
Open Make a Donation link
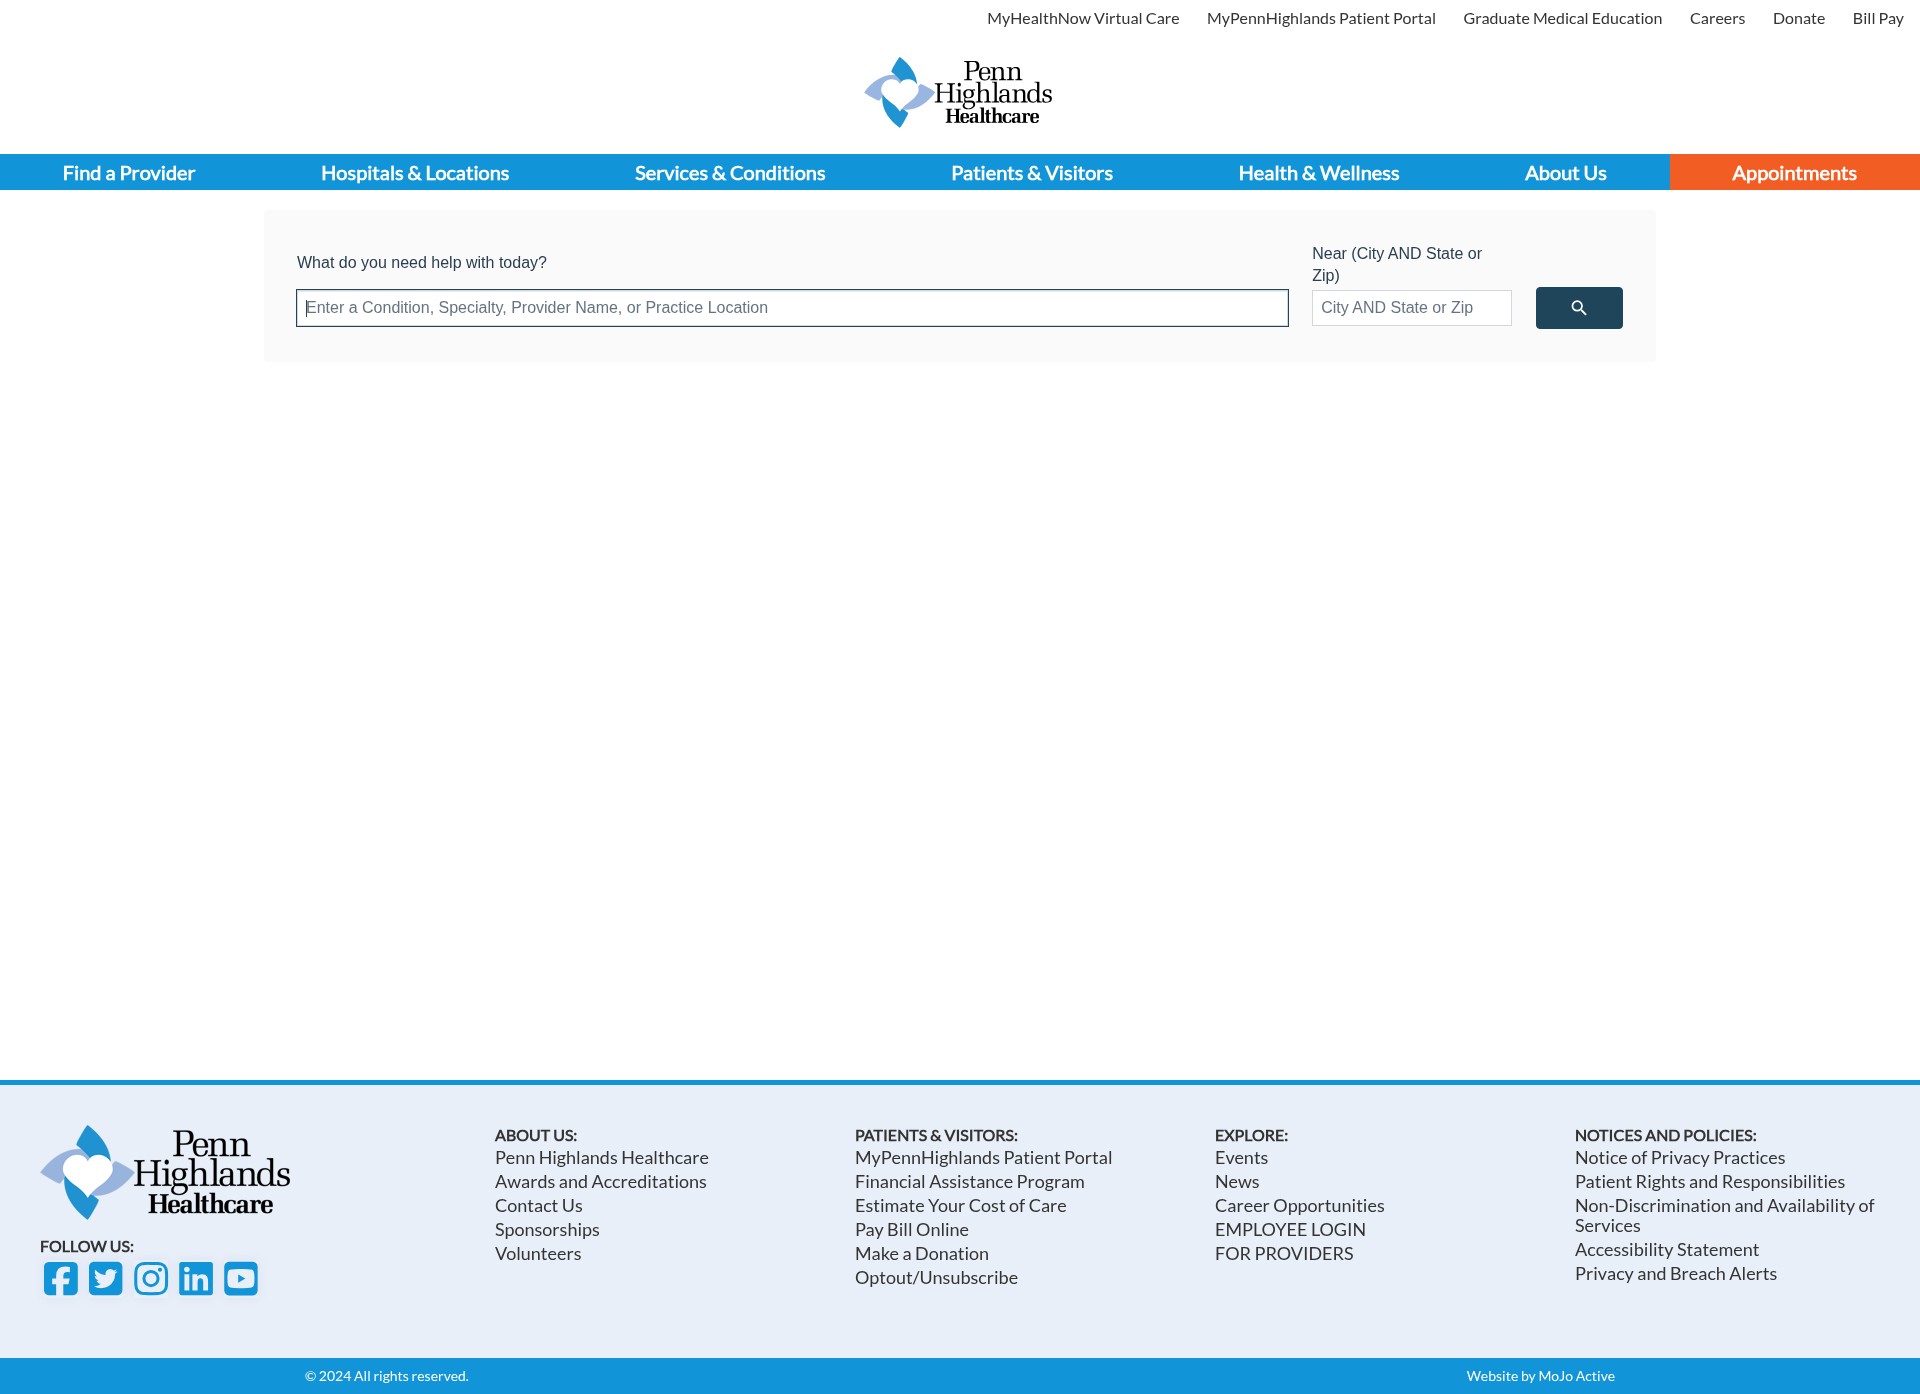click(x=922, y=1253)
